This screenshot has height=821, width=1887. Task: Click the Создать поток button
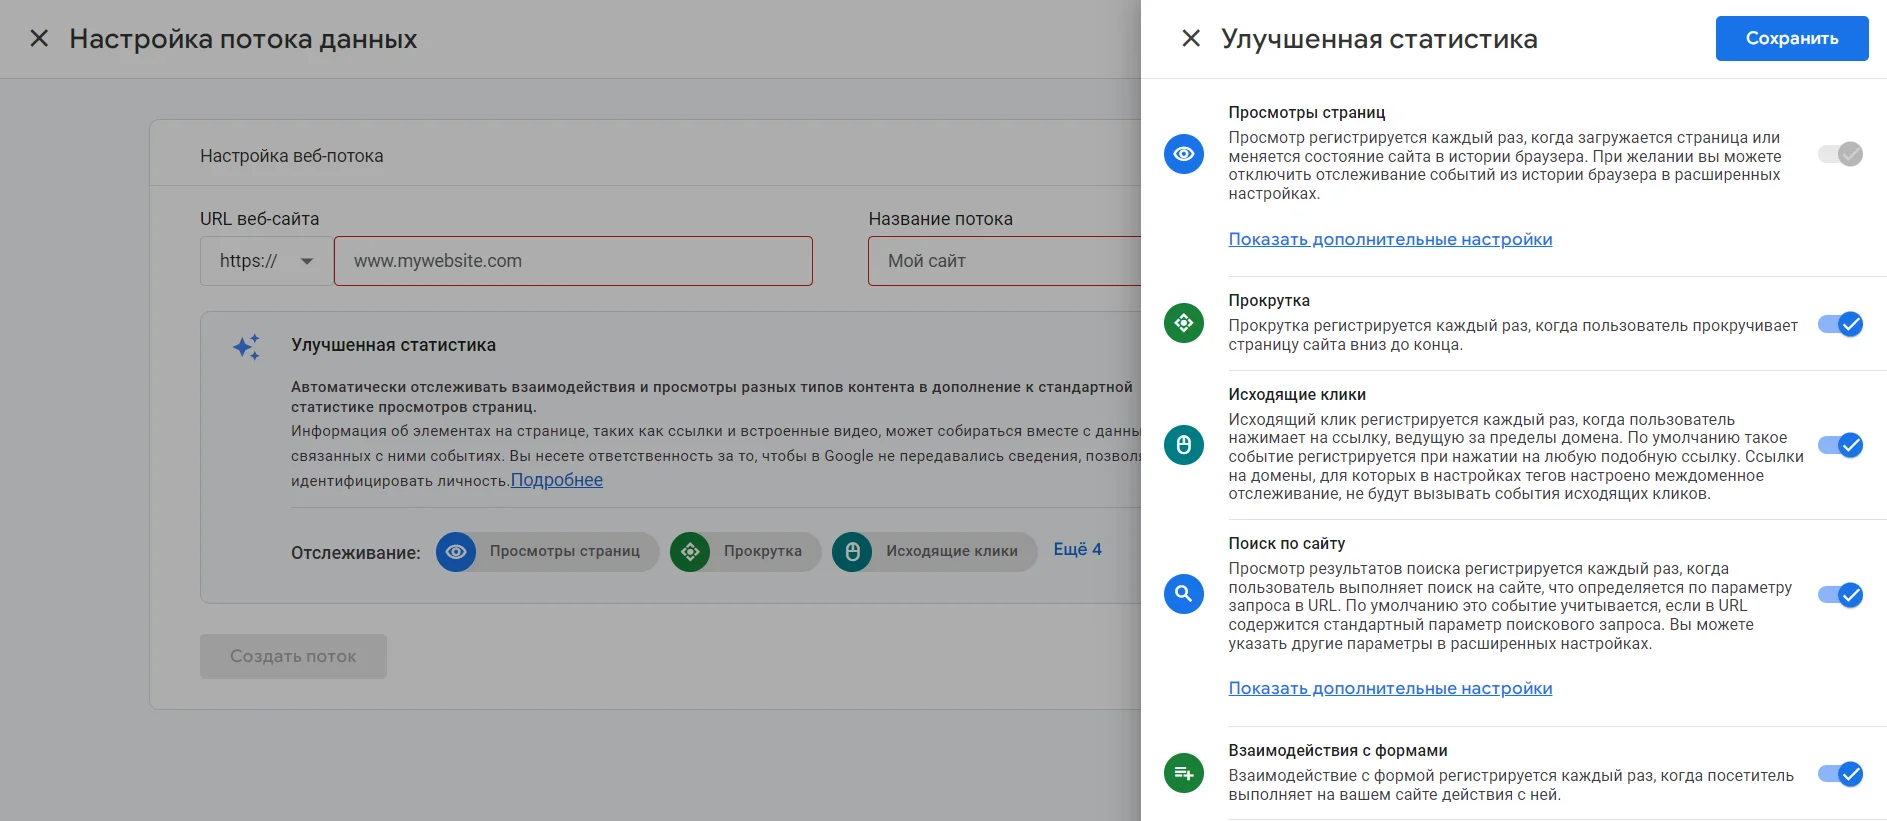point(293,656)
